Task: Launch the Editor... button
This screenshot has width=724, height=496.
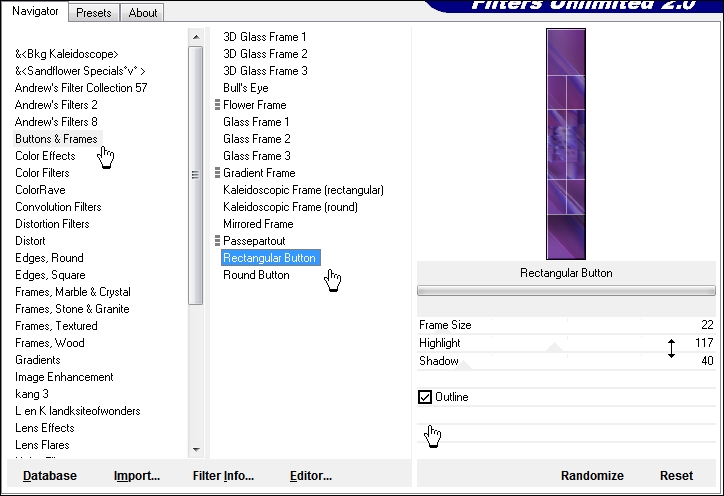Action: (x=310, y=476)
